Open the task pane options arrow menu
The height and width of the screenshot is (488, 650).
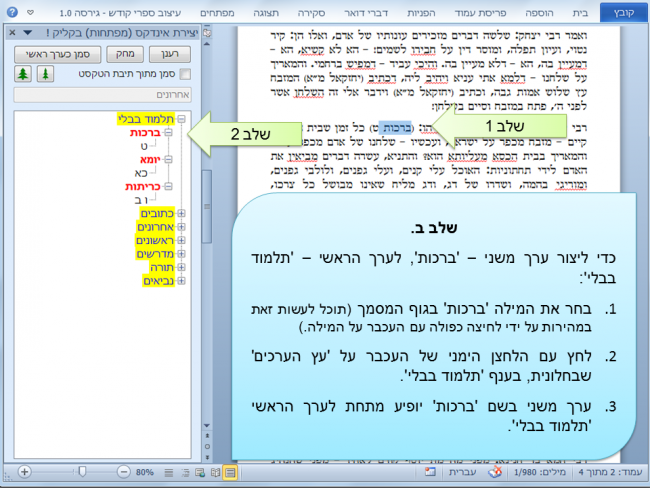pyautogui.click(x=28, y=32)
